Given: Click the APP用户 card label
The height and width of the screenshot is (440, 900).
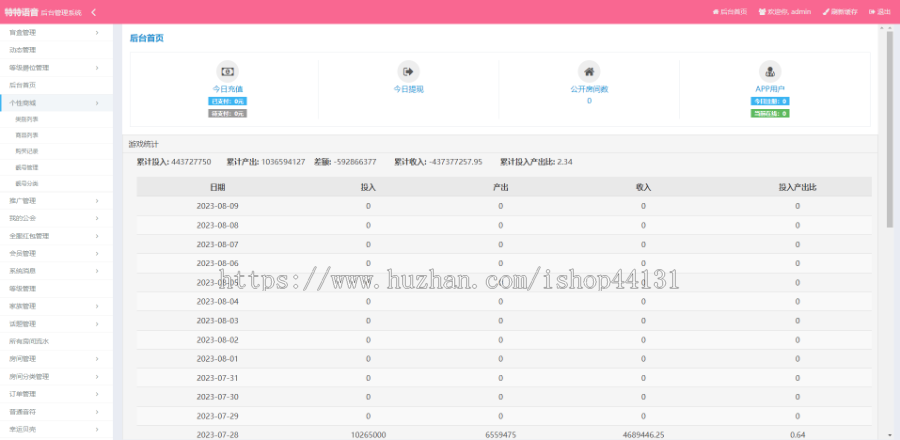Looking at the screenshot, I should [x=770, y=89].
